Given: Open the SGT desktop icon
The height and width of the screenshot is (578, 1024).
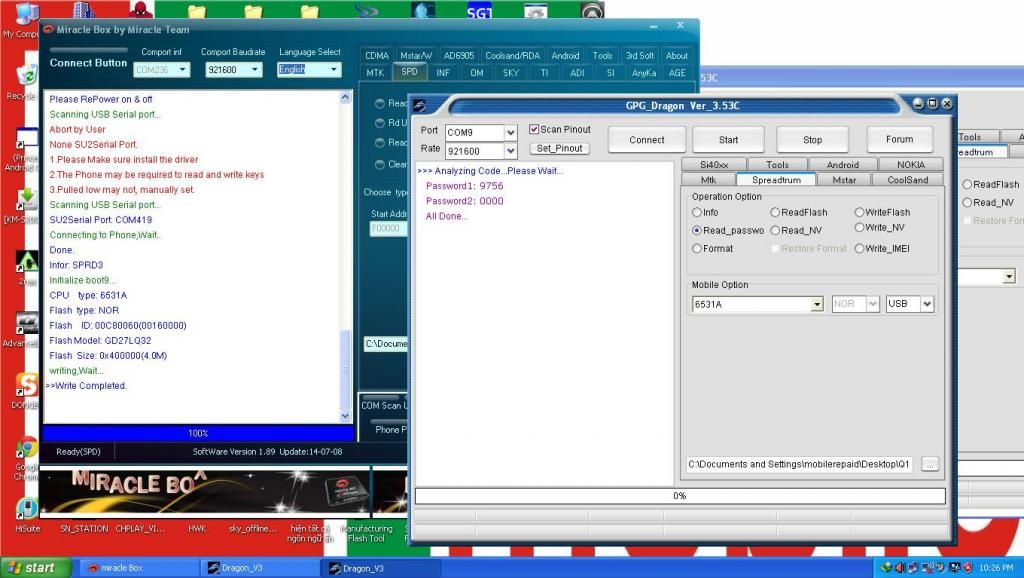Looking at the screenshot, I should point(479,10).
